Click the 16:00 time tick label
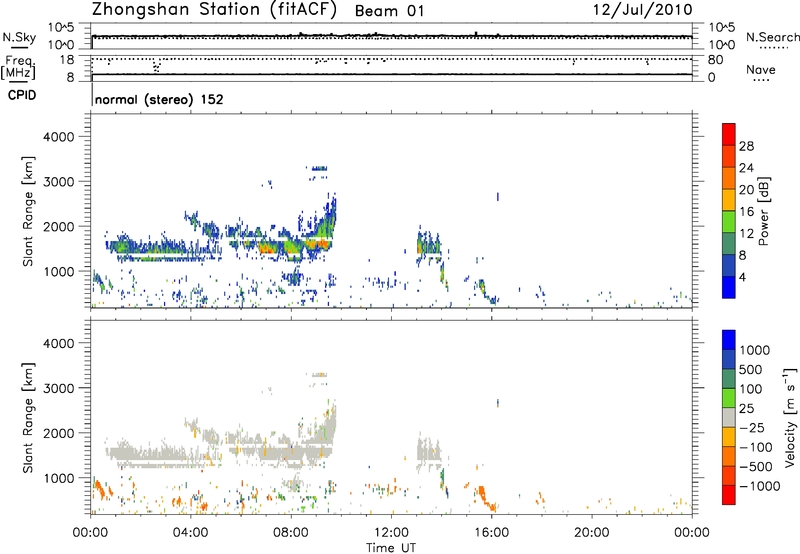 (x=491, y=533)
